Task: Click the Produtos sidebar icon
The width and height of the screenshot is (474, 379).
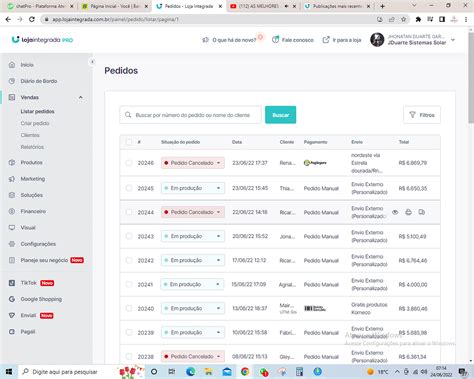Action: tap(12, 162)
